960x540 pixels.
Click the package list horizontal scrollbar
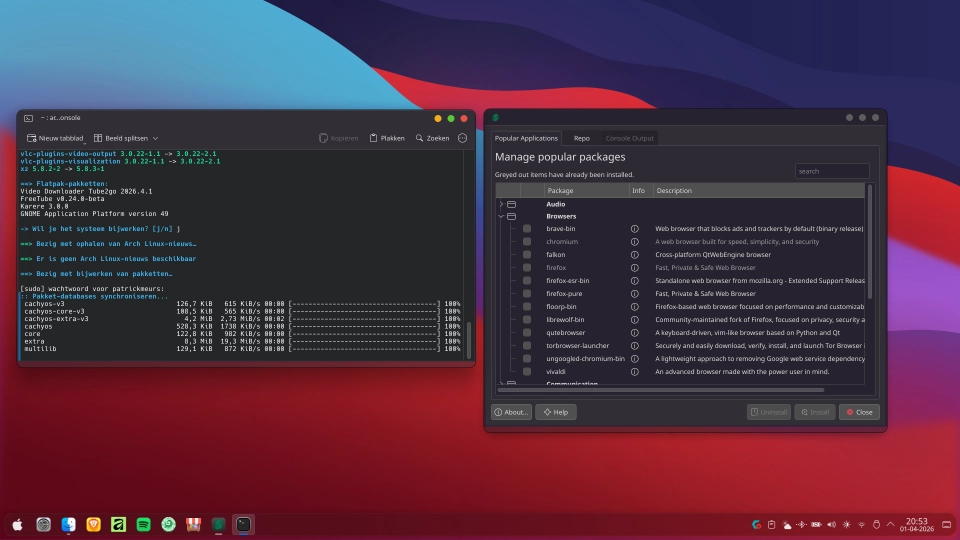tap(661, 390)
